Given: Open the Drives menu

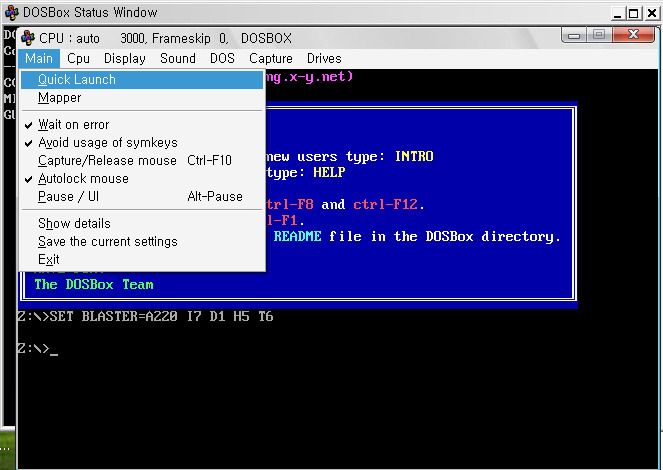Looking at the screenshot, I should pos(324,58).
